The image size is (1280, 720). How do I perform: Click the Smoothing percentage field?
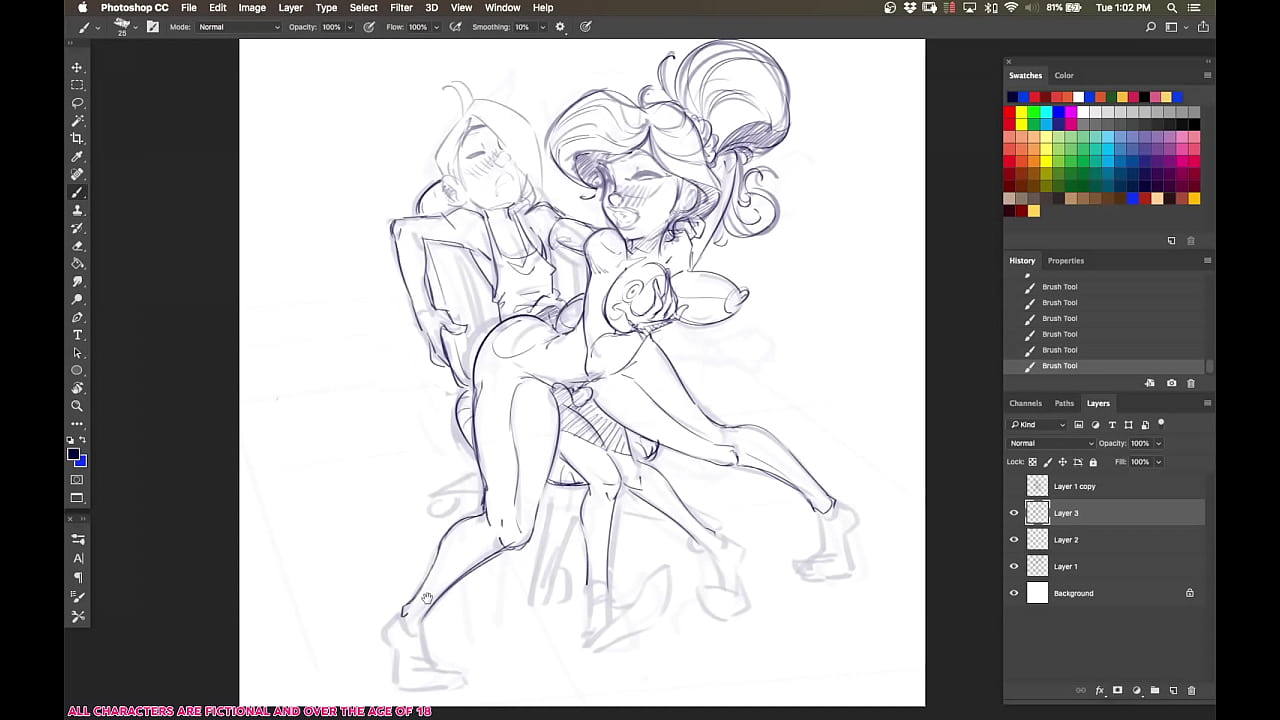522,27
